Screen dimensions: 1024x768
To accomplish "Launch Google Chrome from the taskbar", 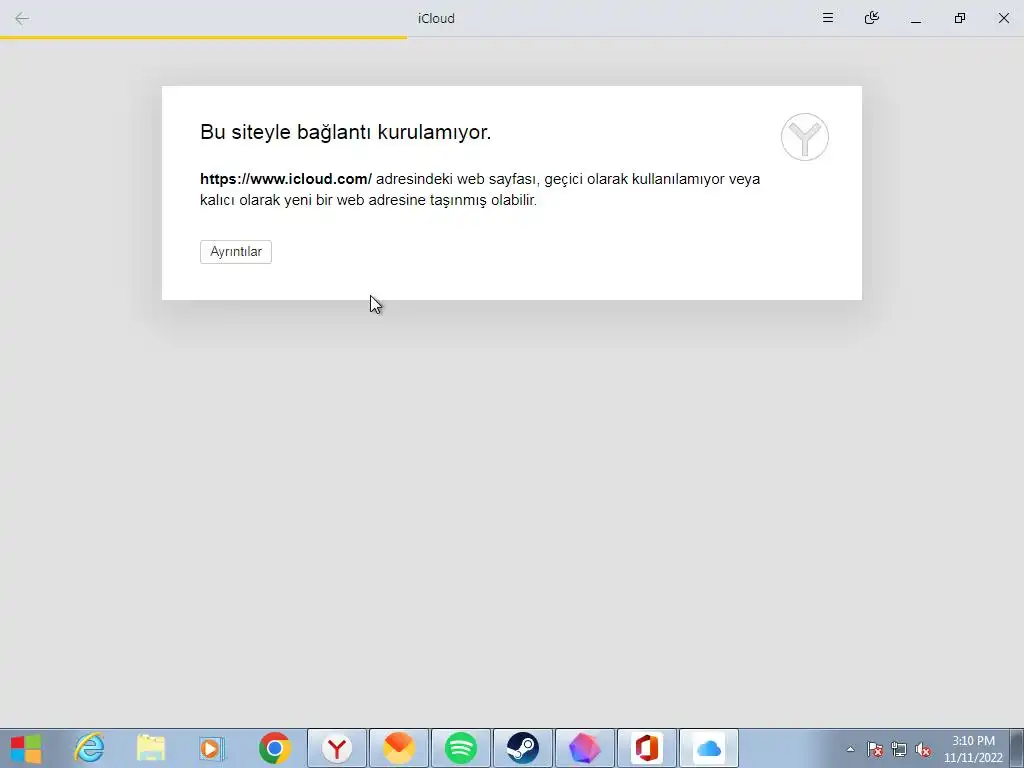I will 275,748.
